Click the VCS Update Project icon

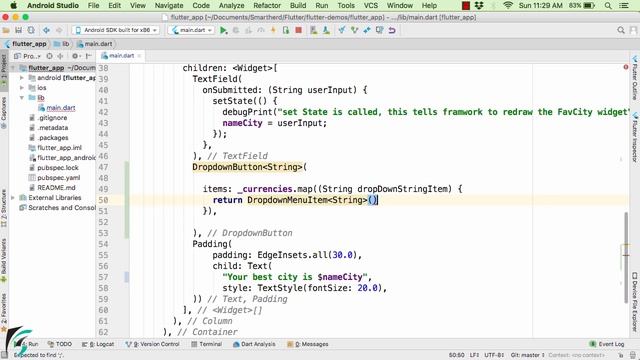click(342, 30)
